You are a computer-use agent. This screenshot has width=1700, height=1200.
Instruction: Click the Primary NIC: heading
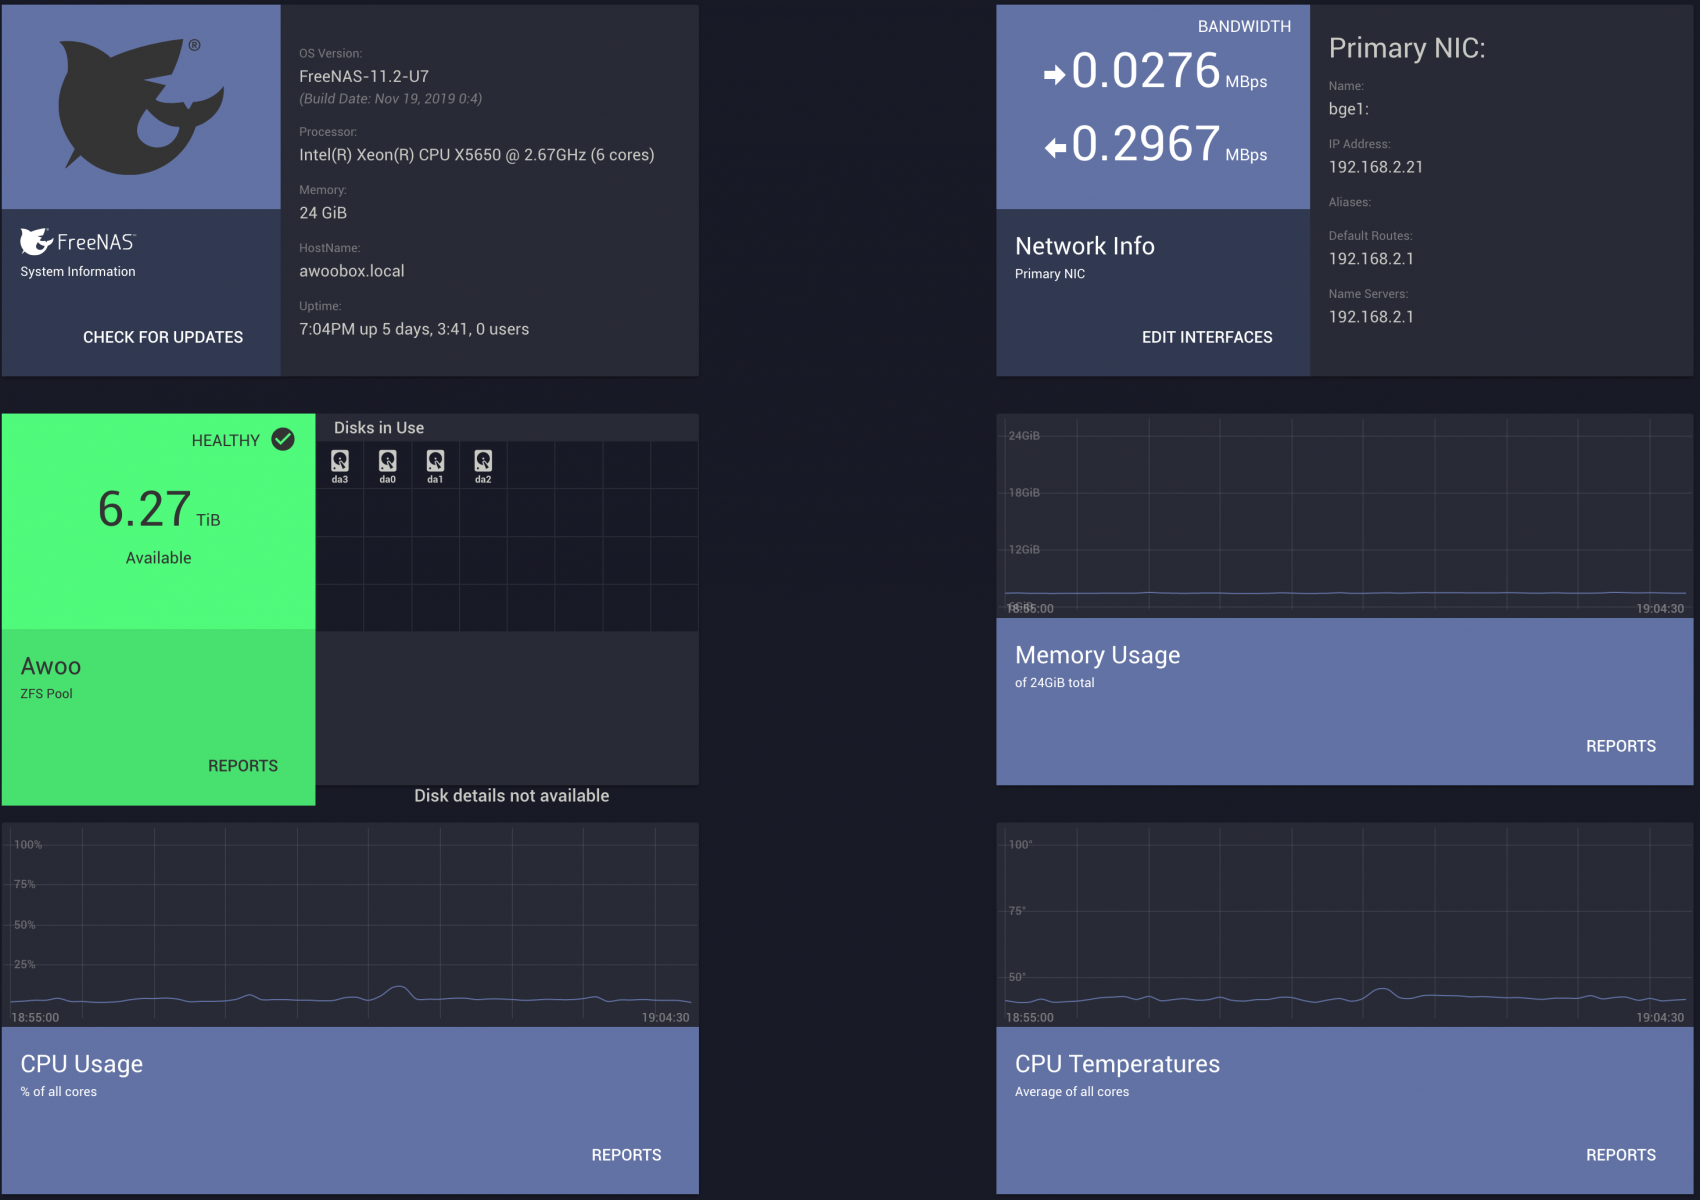[x=1407, y=48]
